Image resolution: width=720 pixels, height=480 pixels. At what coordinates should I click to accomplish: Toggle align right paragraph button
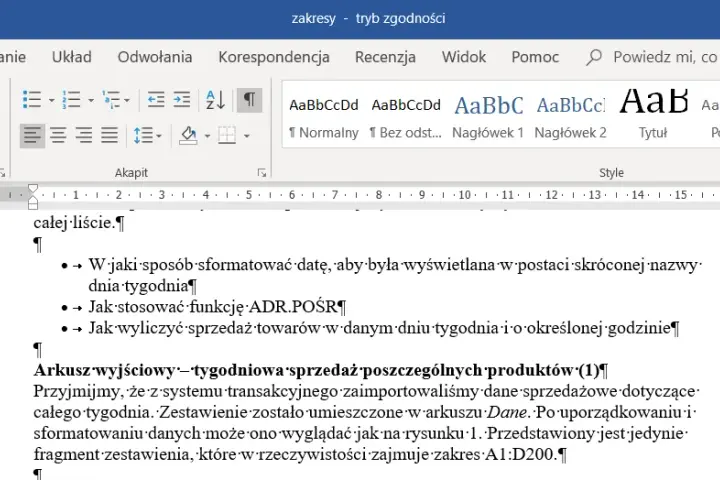tap(84, 136)
